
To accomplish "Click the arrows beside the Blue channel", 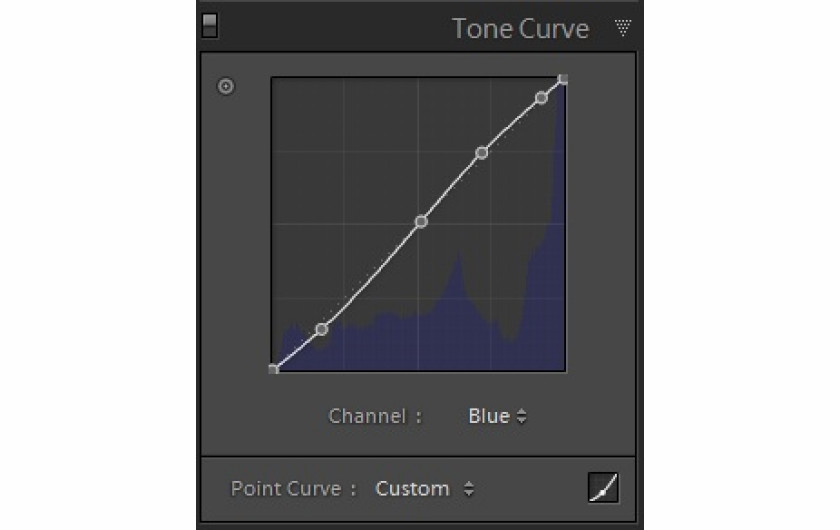I will (x=522, y=417).
